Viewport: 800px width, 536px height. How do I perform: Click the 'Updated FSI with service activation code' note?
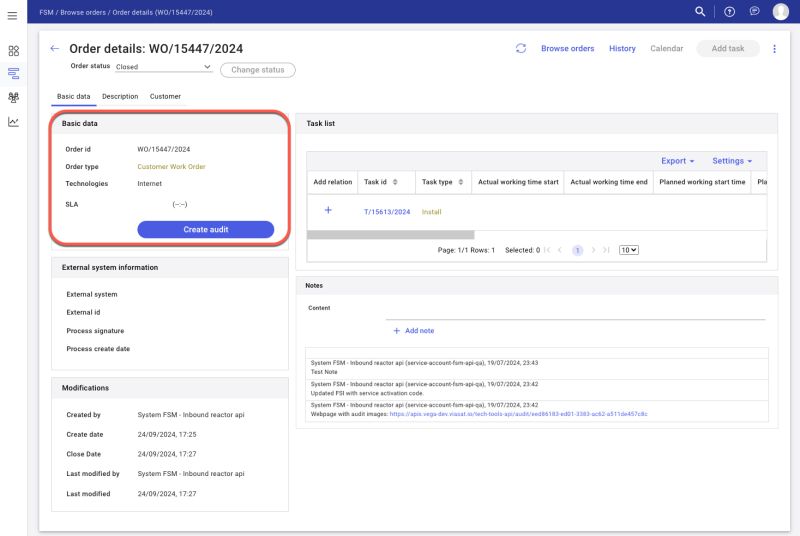point(367,393)
